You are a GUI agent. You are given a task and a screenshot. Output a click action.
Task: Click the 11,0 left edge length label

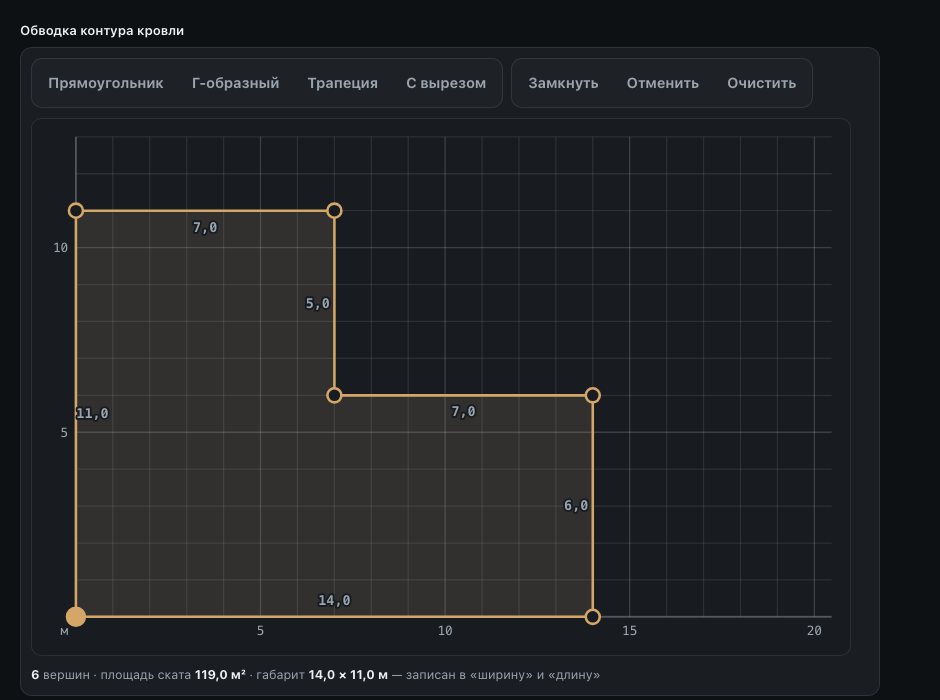pyautogui.click(x=92, y=413)
